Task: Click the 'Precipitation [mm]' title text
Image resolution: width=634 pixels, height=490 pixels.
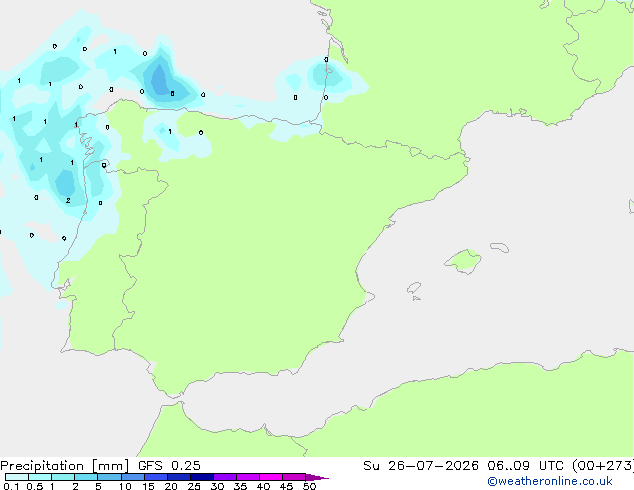Action: (65, 466)
